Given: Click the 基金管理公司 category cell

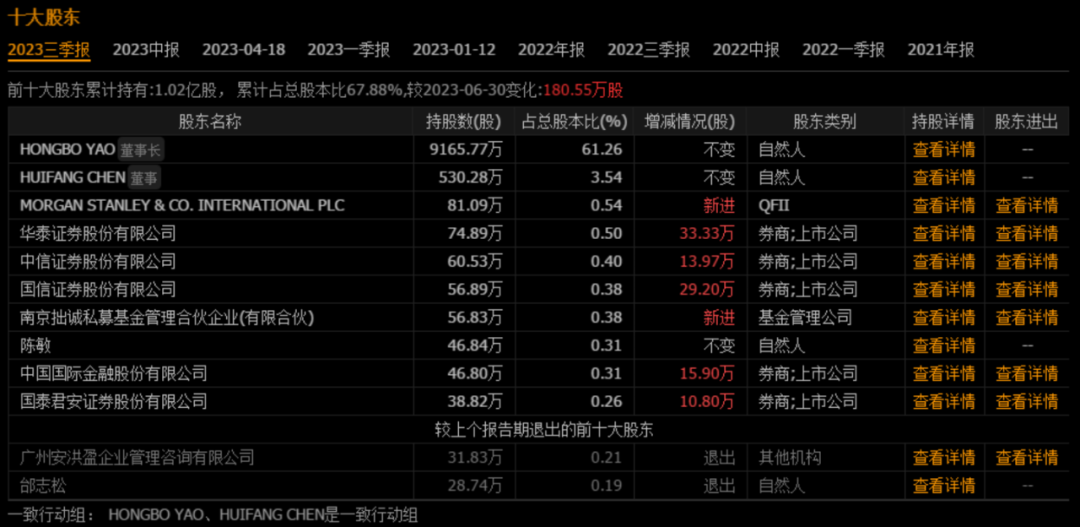Looking at the screenshot, I should pos(805,318).
